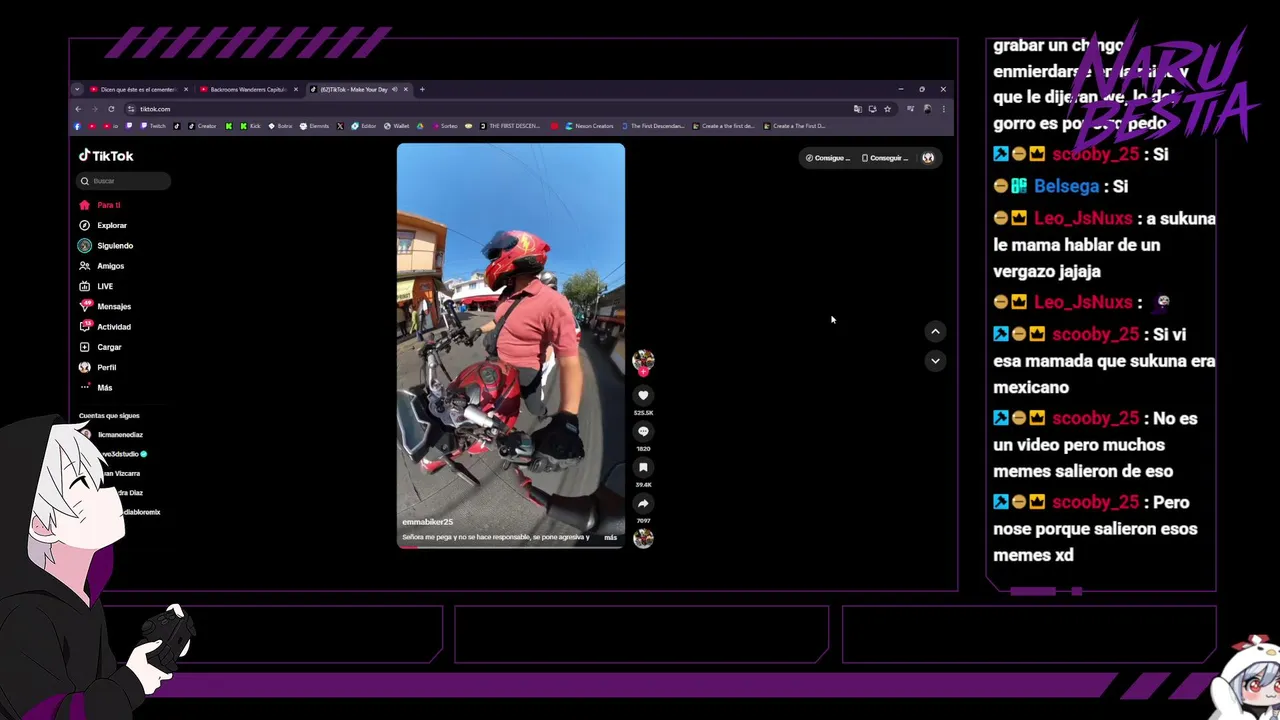This screenshot has width=1280, height=720.
Task: Close the Backrooms Wanderers tab
Action: (x=296, y=89)
